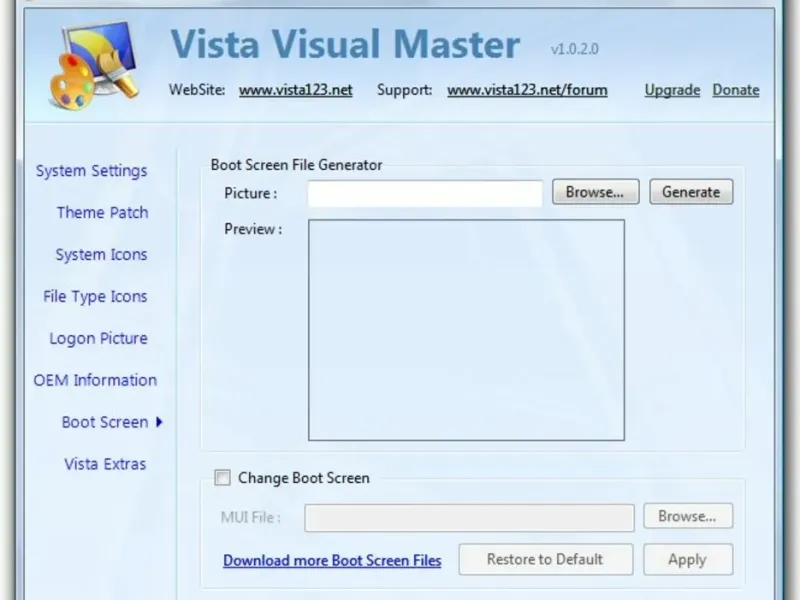Open the Theme Patch section
The image size is (800, 600).
(x=103, y=212)
